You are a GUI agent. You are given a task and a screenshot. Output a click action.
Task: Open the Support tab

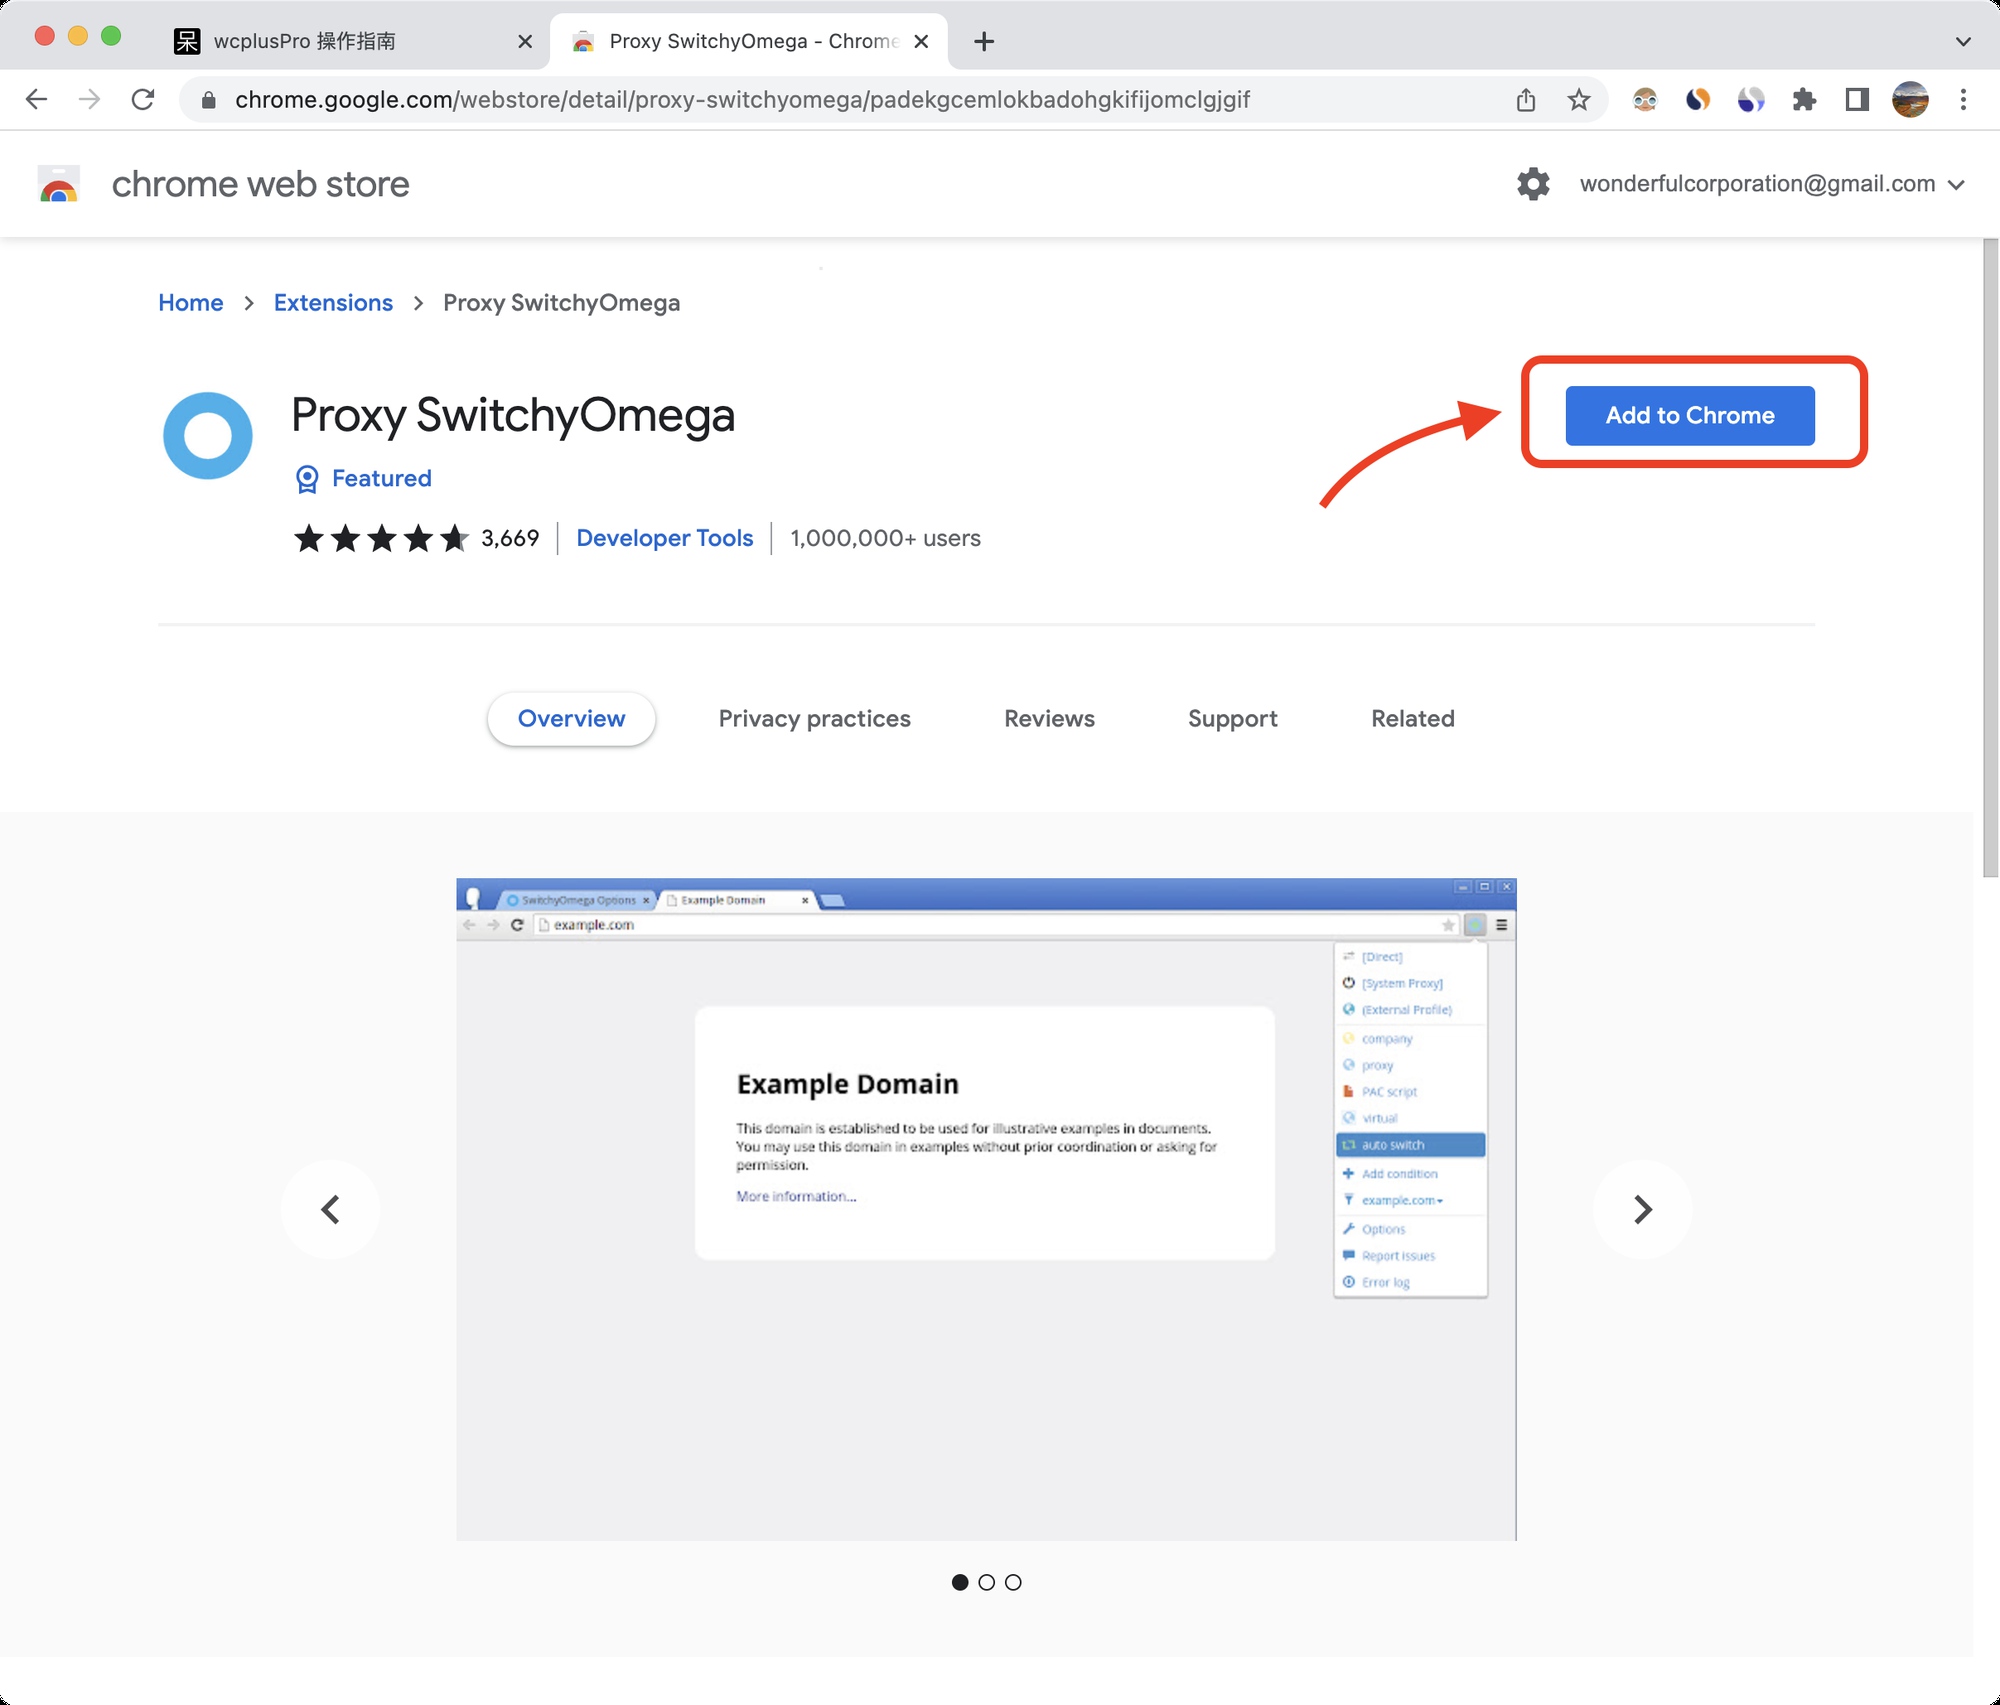[1232, 719]
